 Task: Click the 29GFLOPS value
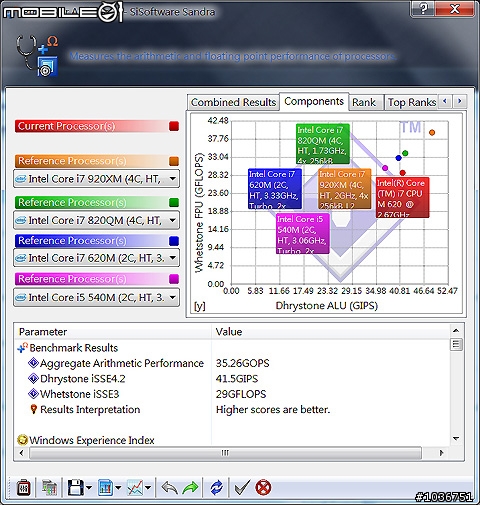[241, 394]
